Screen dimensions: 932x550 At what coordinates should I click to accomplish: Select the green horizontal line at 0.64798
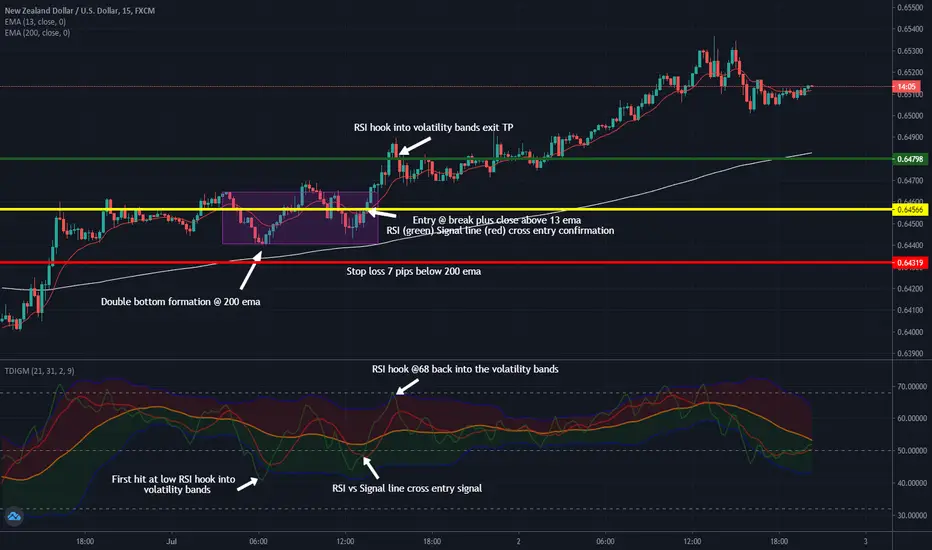[x=446, y=159]
